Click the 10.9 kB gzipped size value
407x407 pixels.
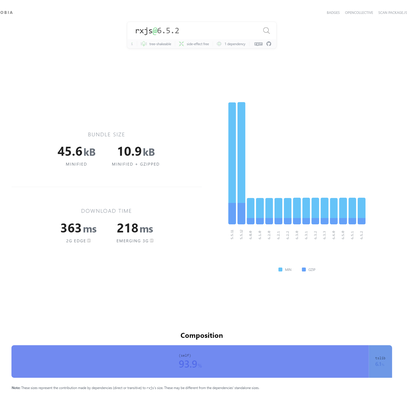pos(136,152)
